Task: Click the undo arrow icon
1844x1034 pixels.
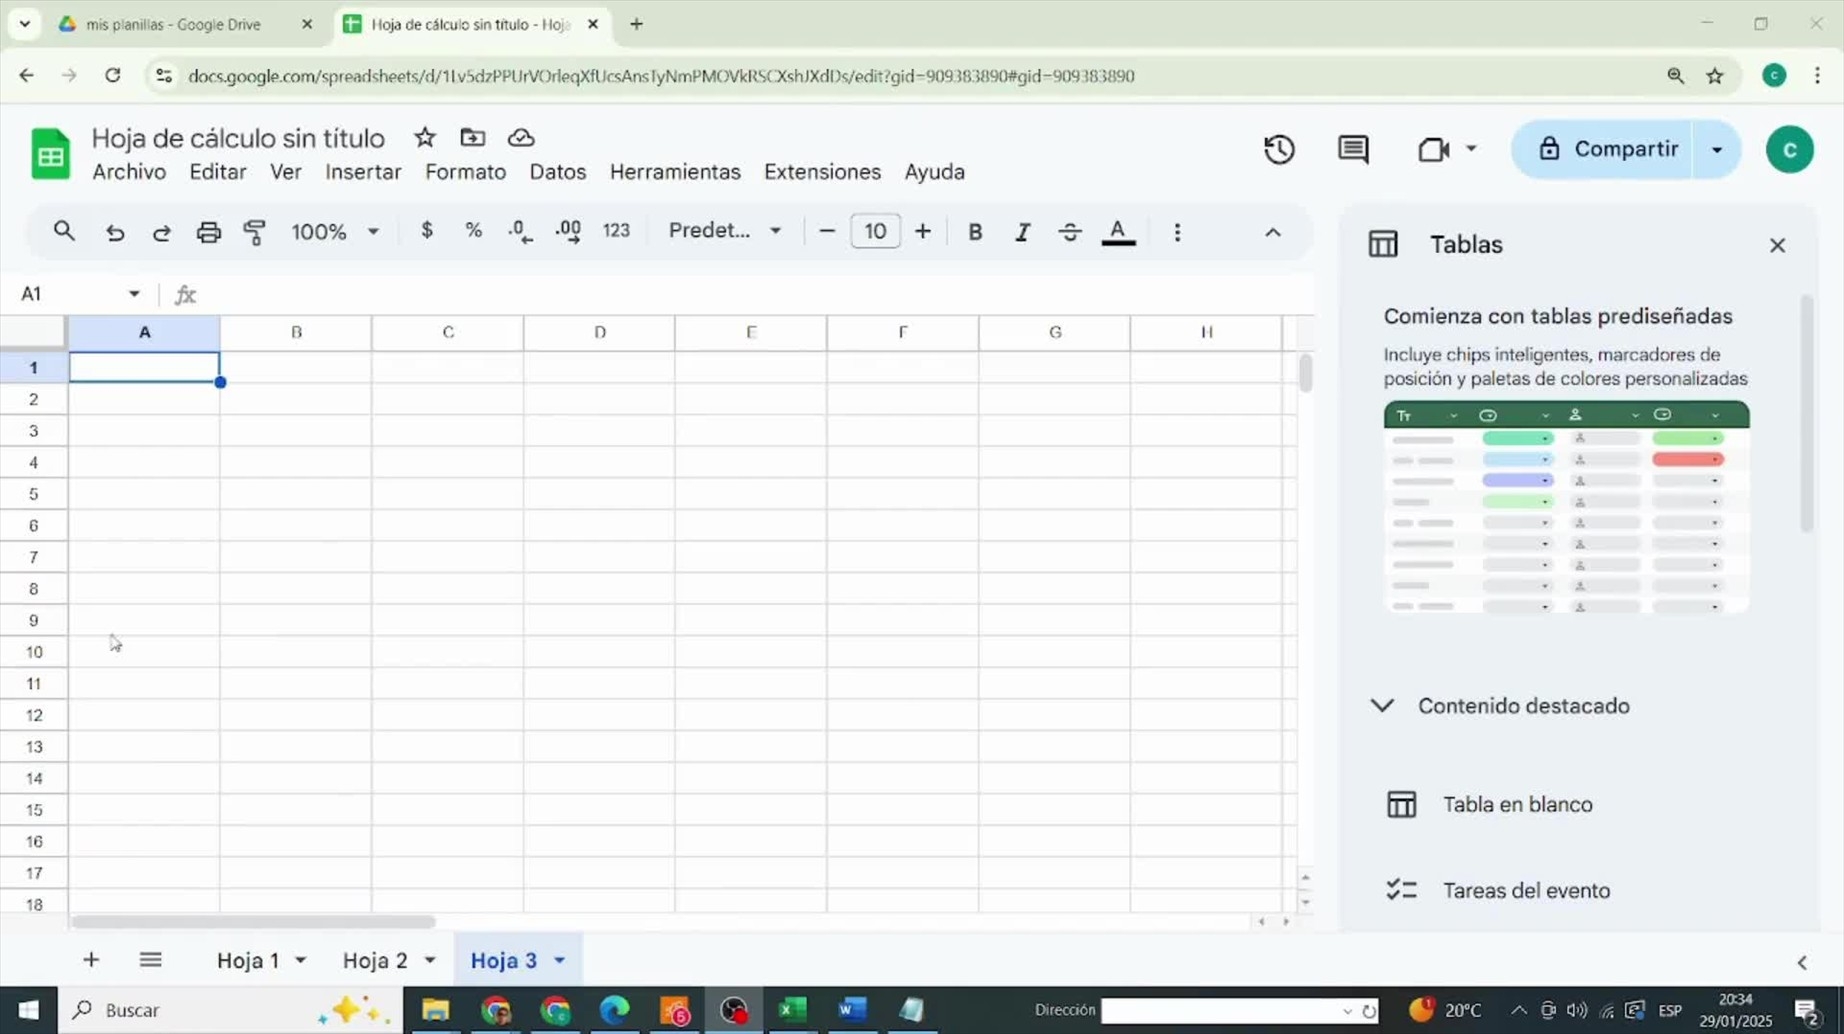Action: [115, 232]
